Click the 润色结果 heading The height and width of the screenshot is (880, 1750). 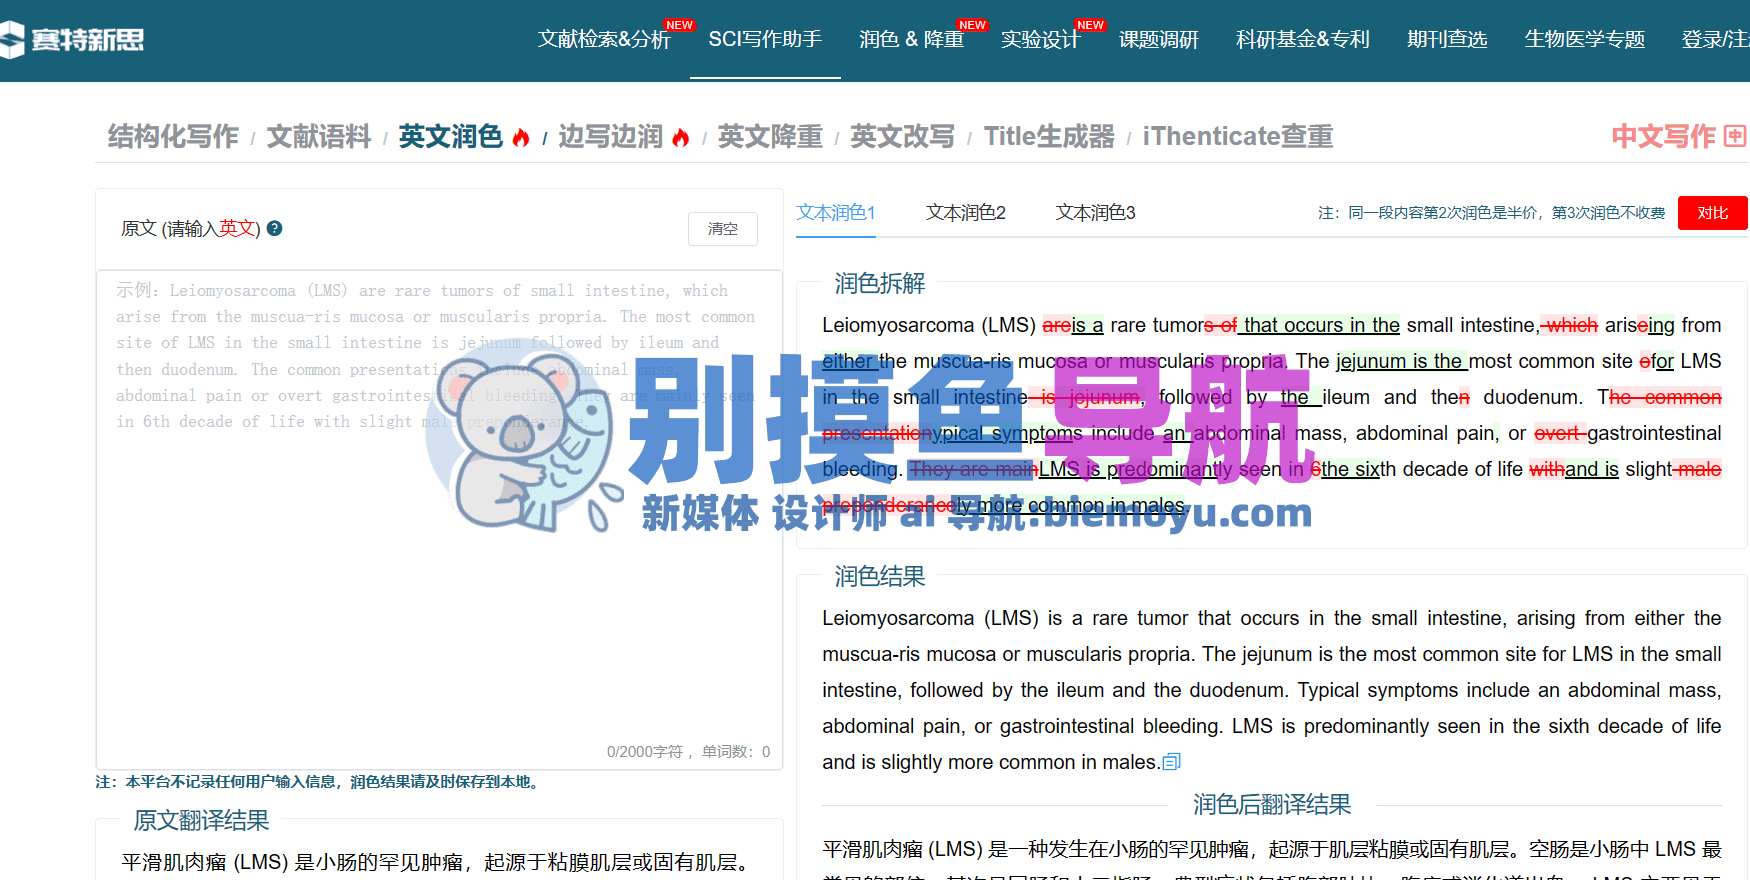click(880, 576)
